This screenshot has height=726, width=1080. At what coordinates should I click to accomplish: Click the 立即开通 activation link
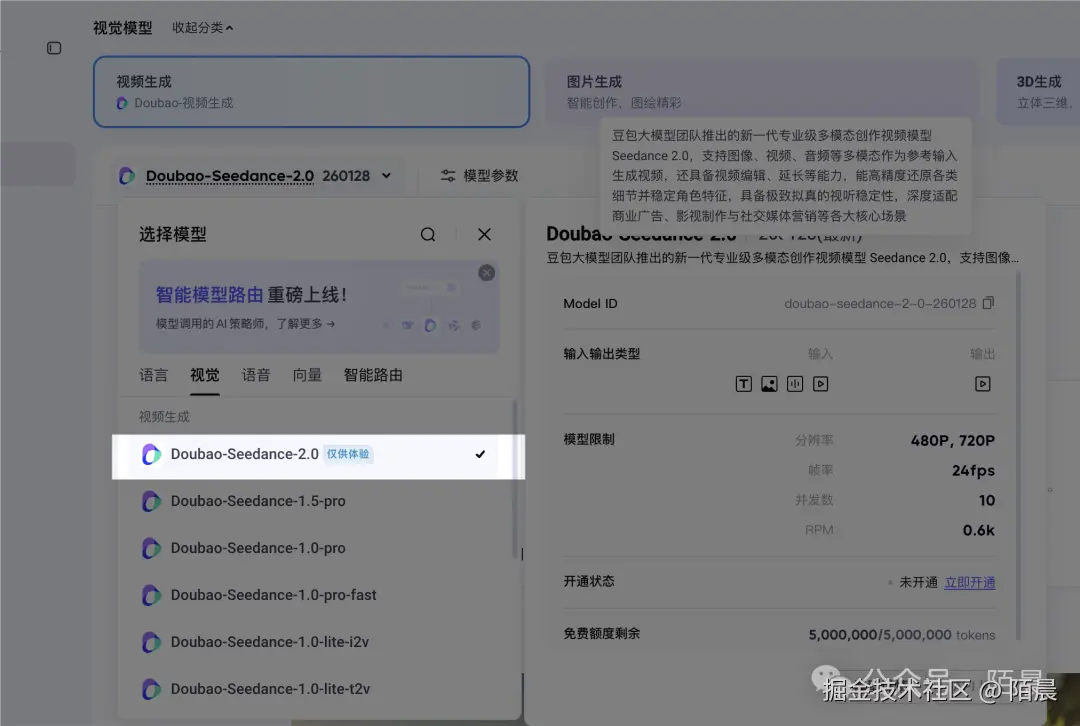coord(969,582)
